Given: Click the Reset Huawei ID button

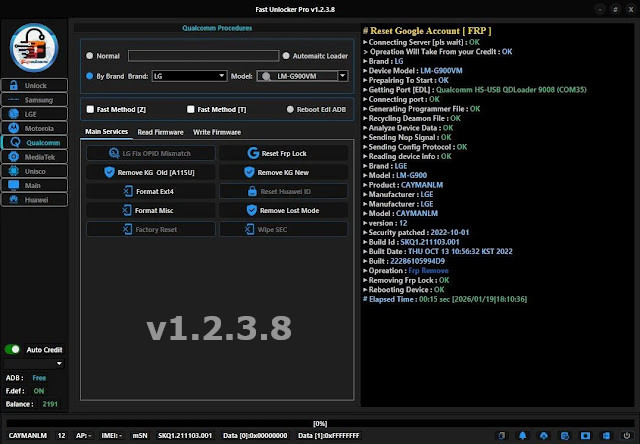Looking at the screenshot, I should point(284,191).
